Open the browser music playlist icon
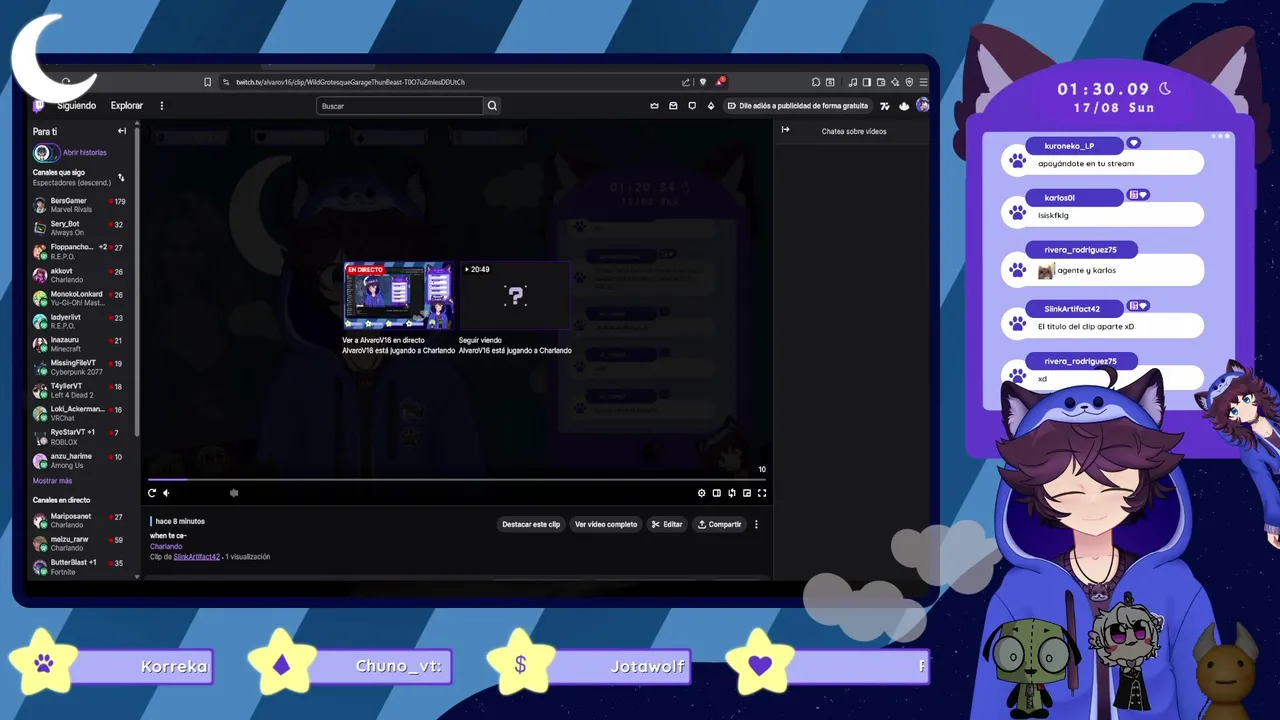 pyautogui.click(x=853, y=82)
